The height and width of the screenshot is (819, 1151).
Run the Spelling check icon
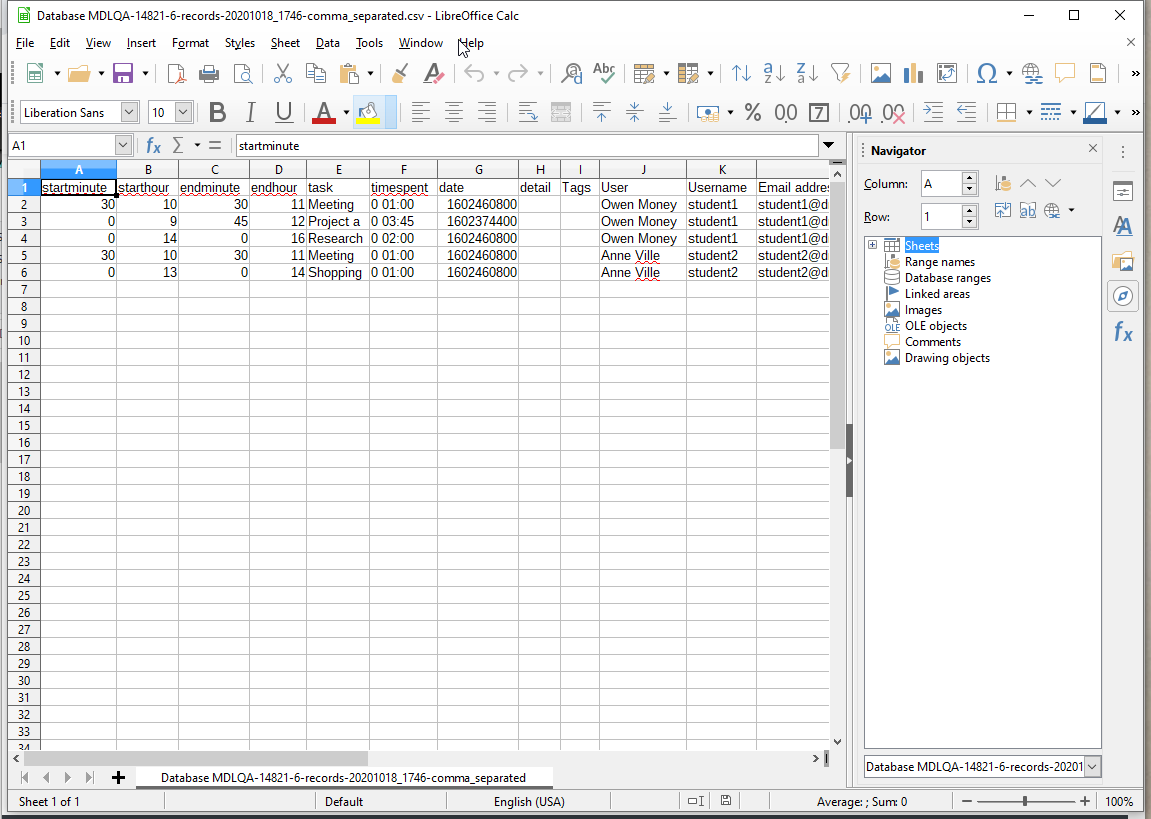tap(604, 73)
